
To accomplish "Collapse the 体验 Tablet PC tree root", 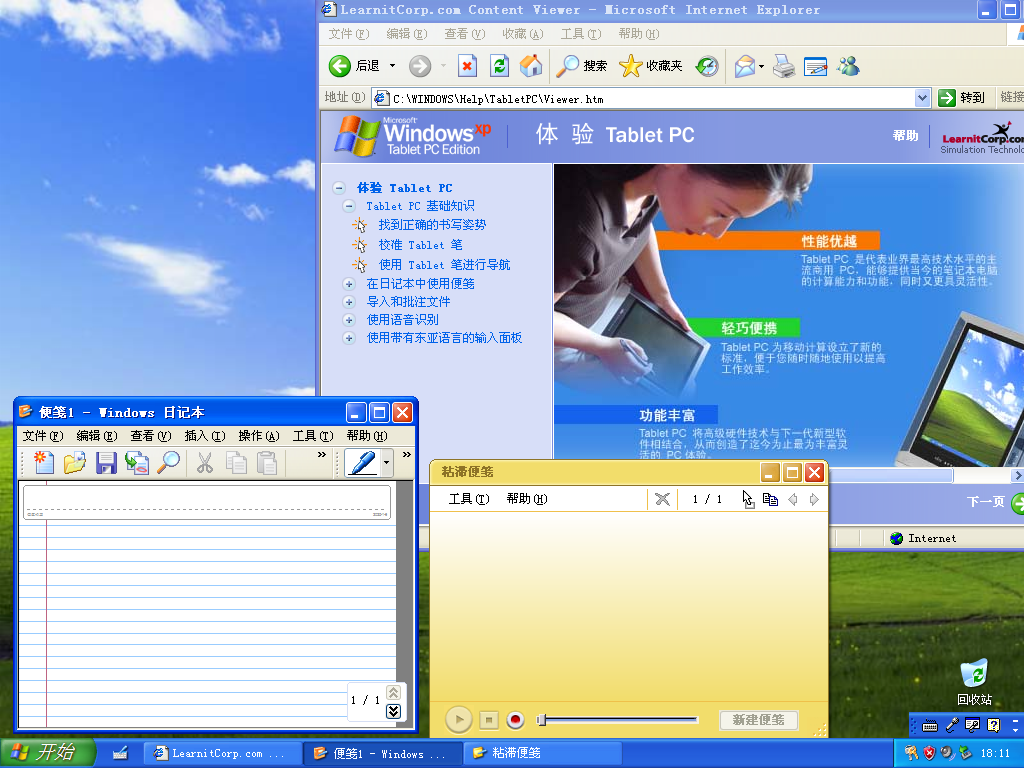I will [338, 188].
